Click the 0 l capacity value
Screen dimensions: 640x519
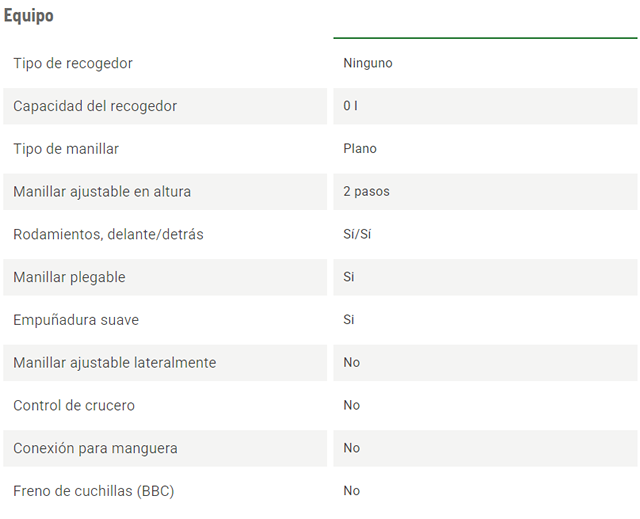(350, 106)
